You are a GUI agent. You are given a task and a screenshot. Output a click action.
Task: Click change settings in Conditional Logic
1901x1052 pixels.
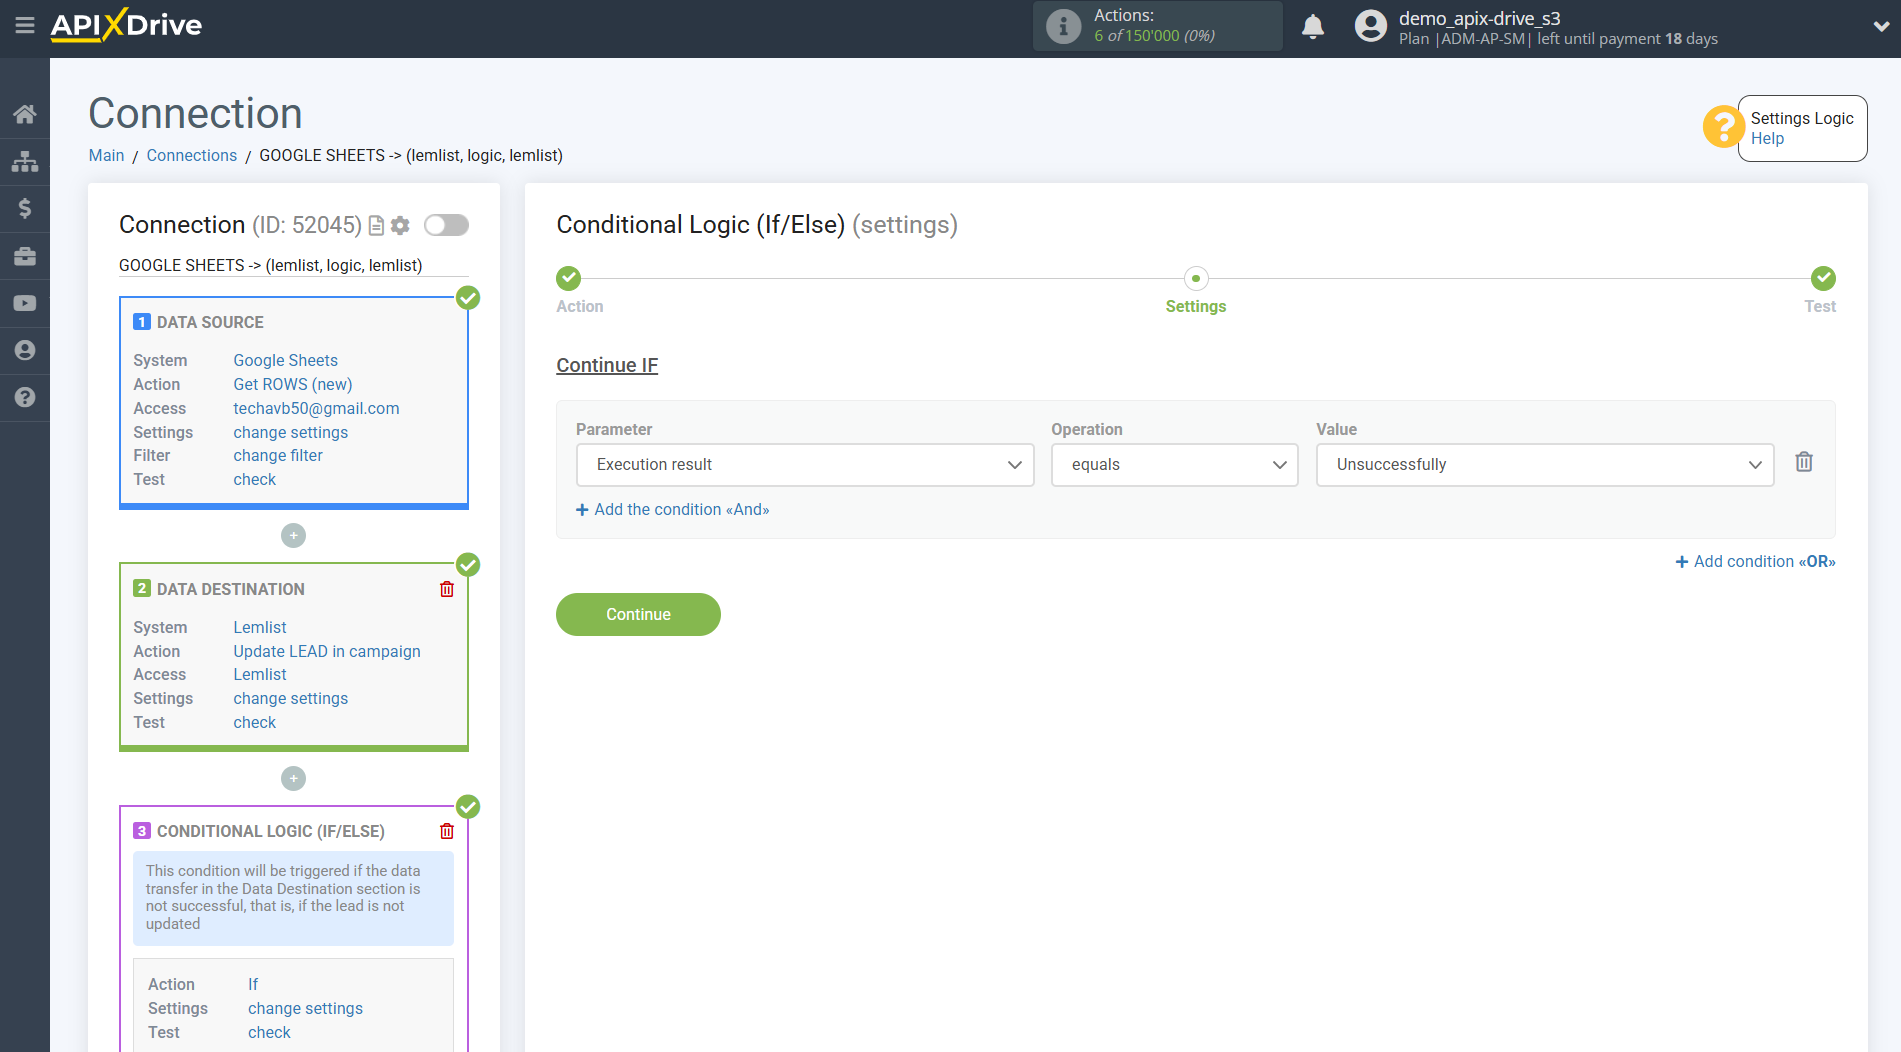tap(306, 1008)
